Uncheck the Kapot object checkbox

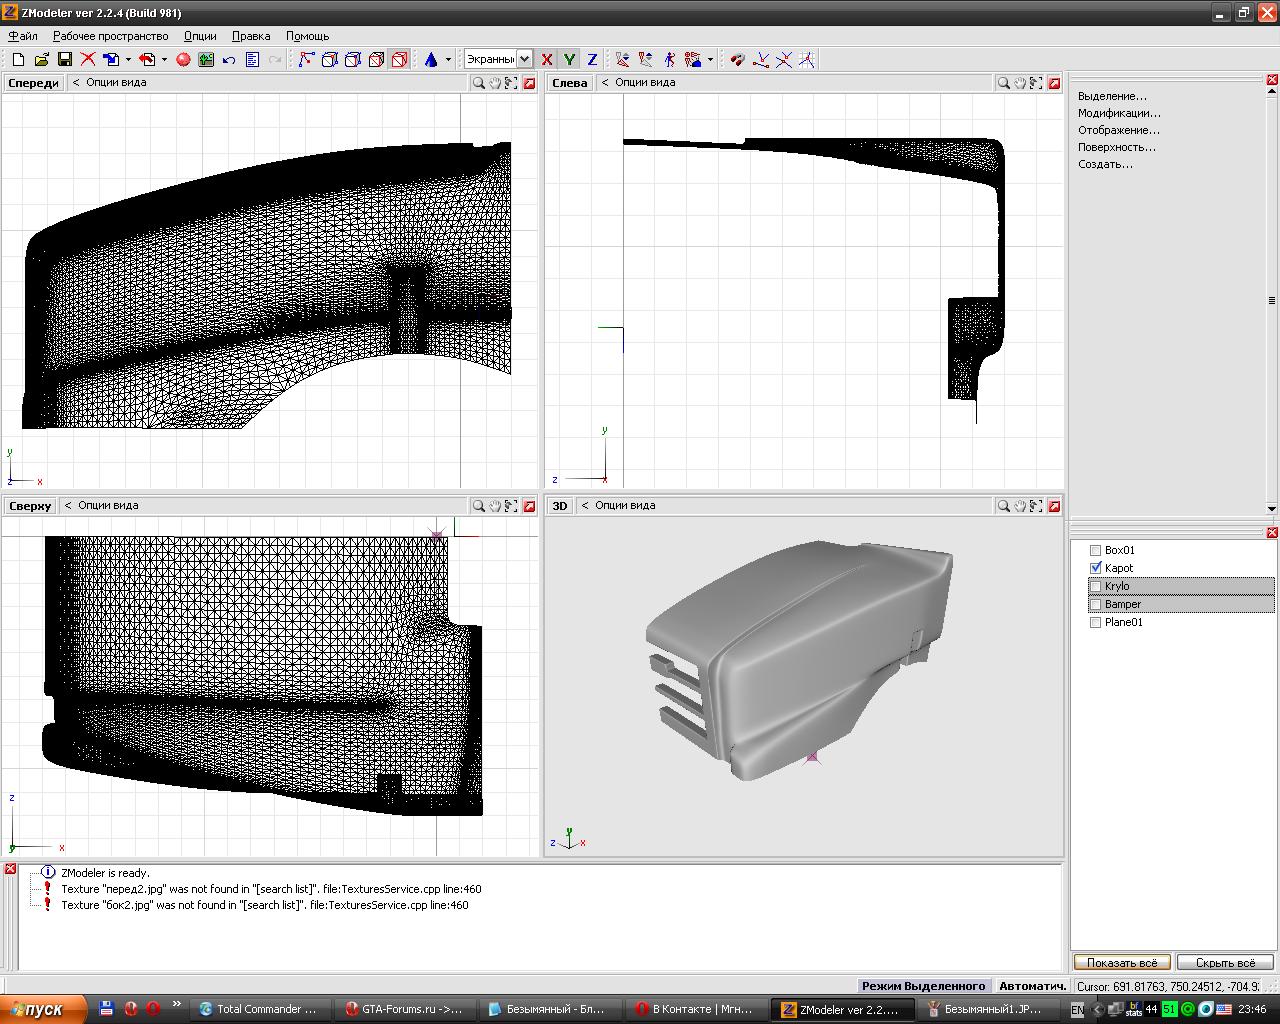pyautogui.click(x=1096, y=568)
